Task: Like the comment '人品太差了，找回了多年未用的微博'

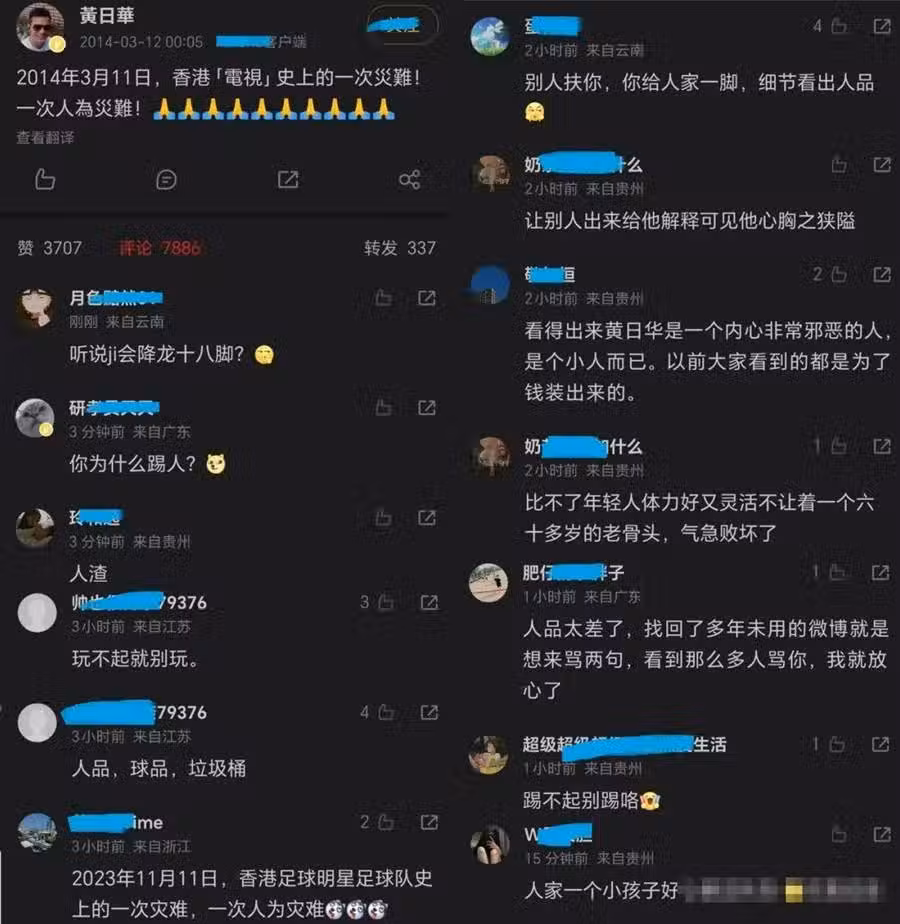Action: [837, 572]
